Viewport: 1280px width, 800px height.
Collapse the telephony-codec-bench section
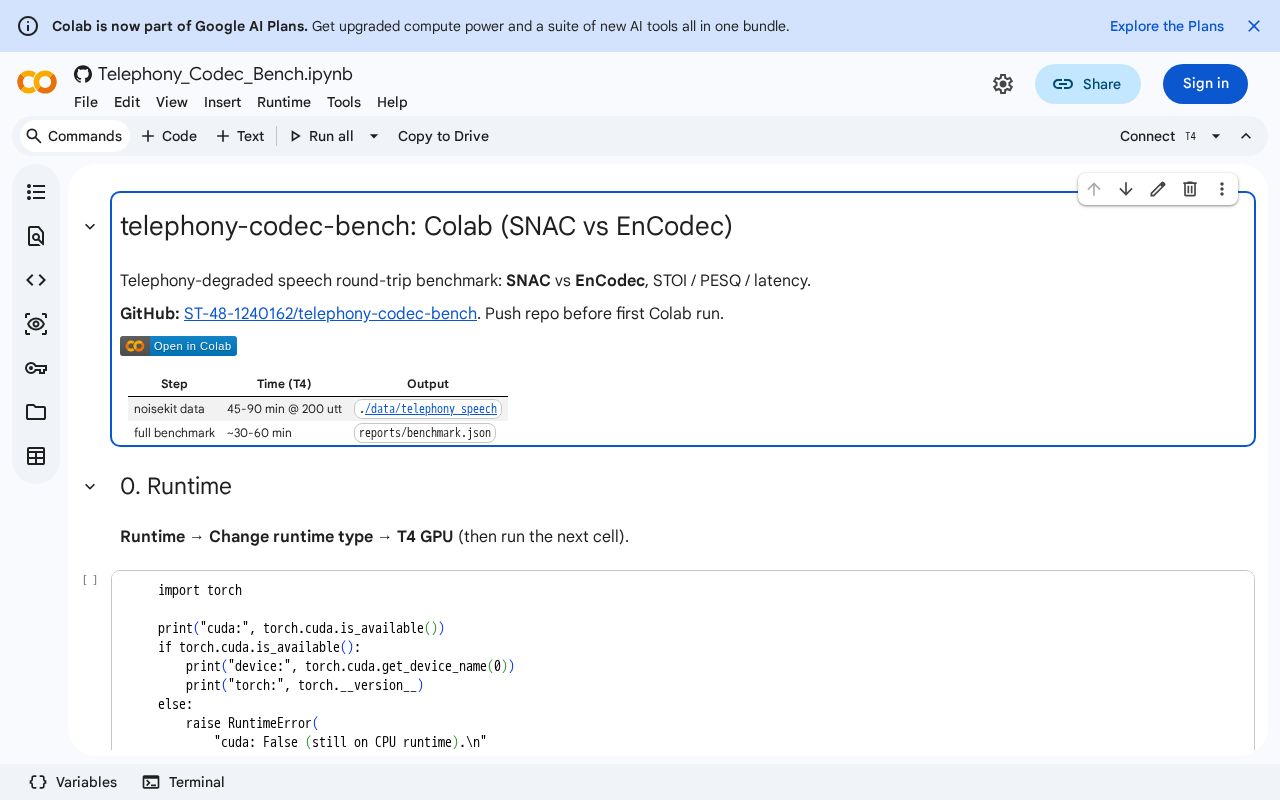[90, 227]
